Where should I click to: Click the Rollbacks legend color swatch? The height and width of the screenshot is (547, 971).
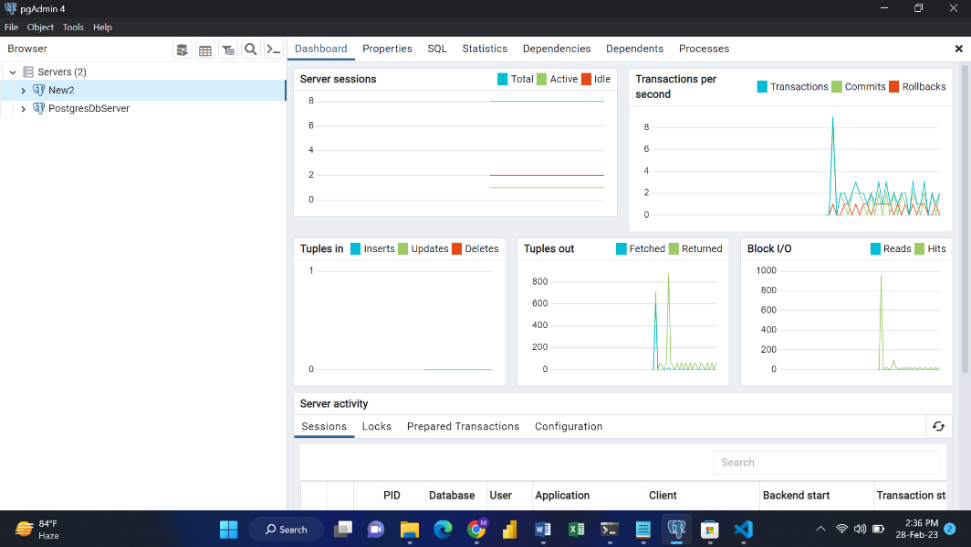(x=894, y=87)
